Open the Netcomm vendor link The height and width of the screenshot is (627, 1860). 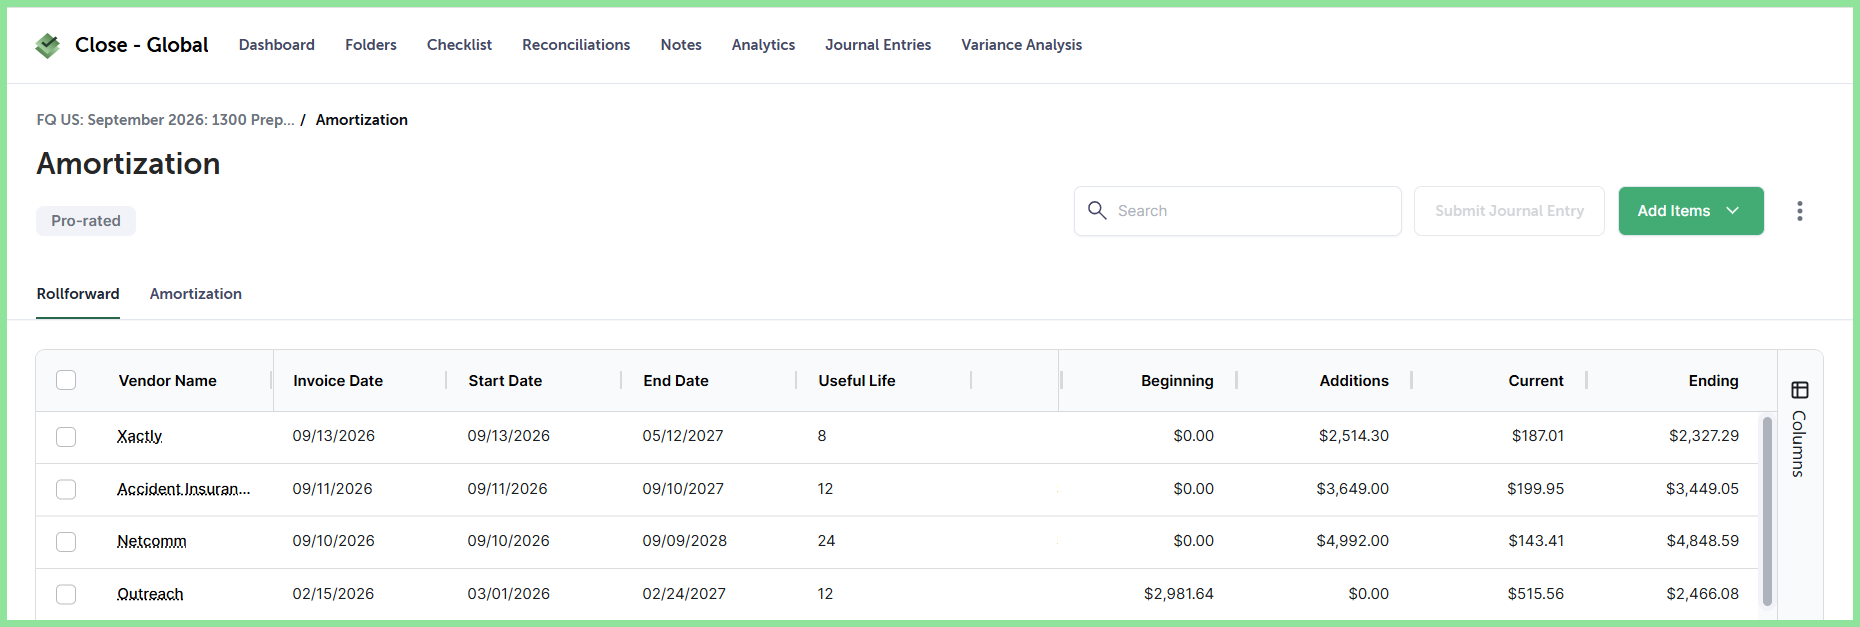(x=152, y=541)
